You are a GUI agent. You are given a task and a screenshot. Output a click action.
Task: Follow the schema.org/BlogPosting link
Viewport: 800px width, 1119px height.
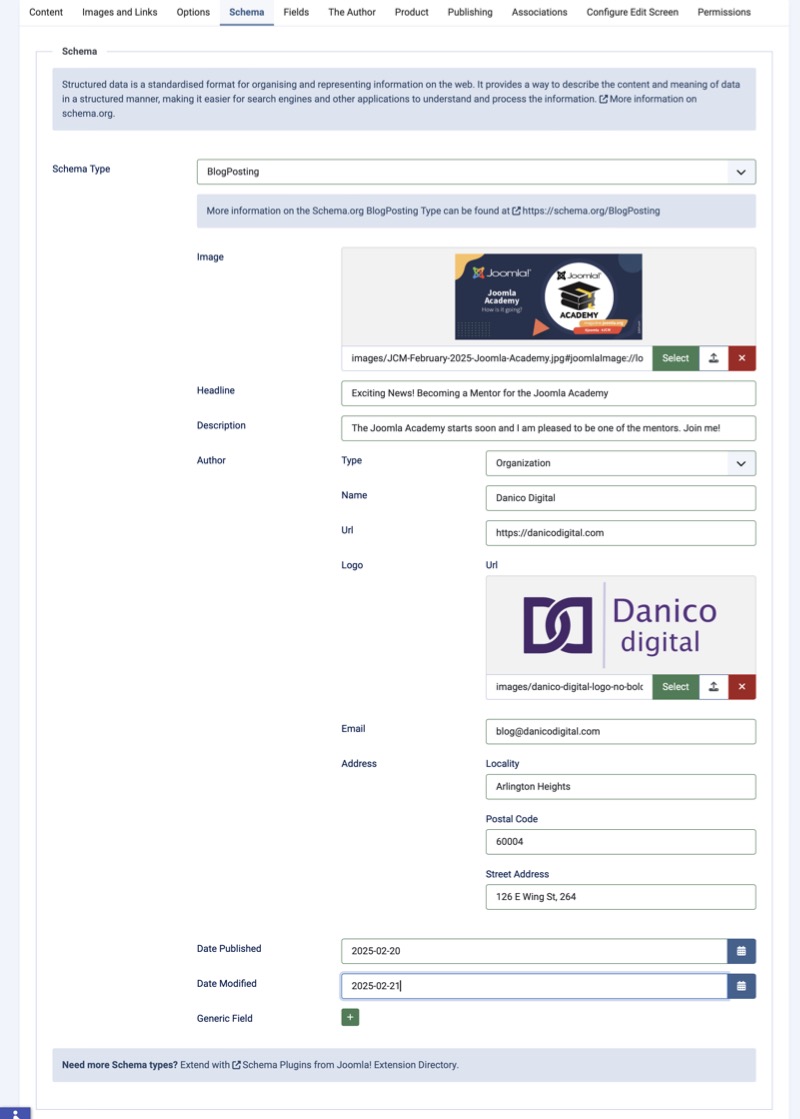[x=590, y=211]
